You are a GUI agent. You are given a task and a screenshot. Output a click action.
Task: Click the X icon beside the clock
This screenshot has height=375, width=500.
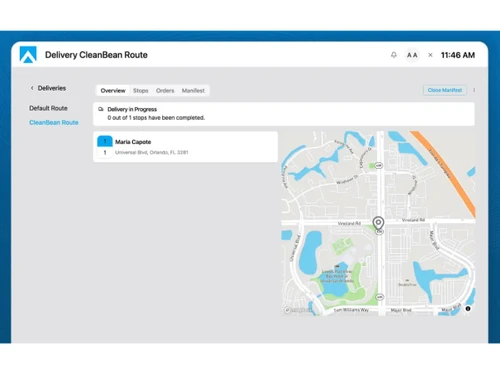click(x=430, y=55)
